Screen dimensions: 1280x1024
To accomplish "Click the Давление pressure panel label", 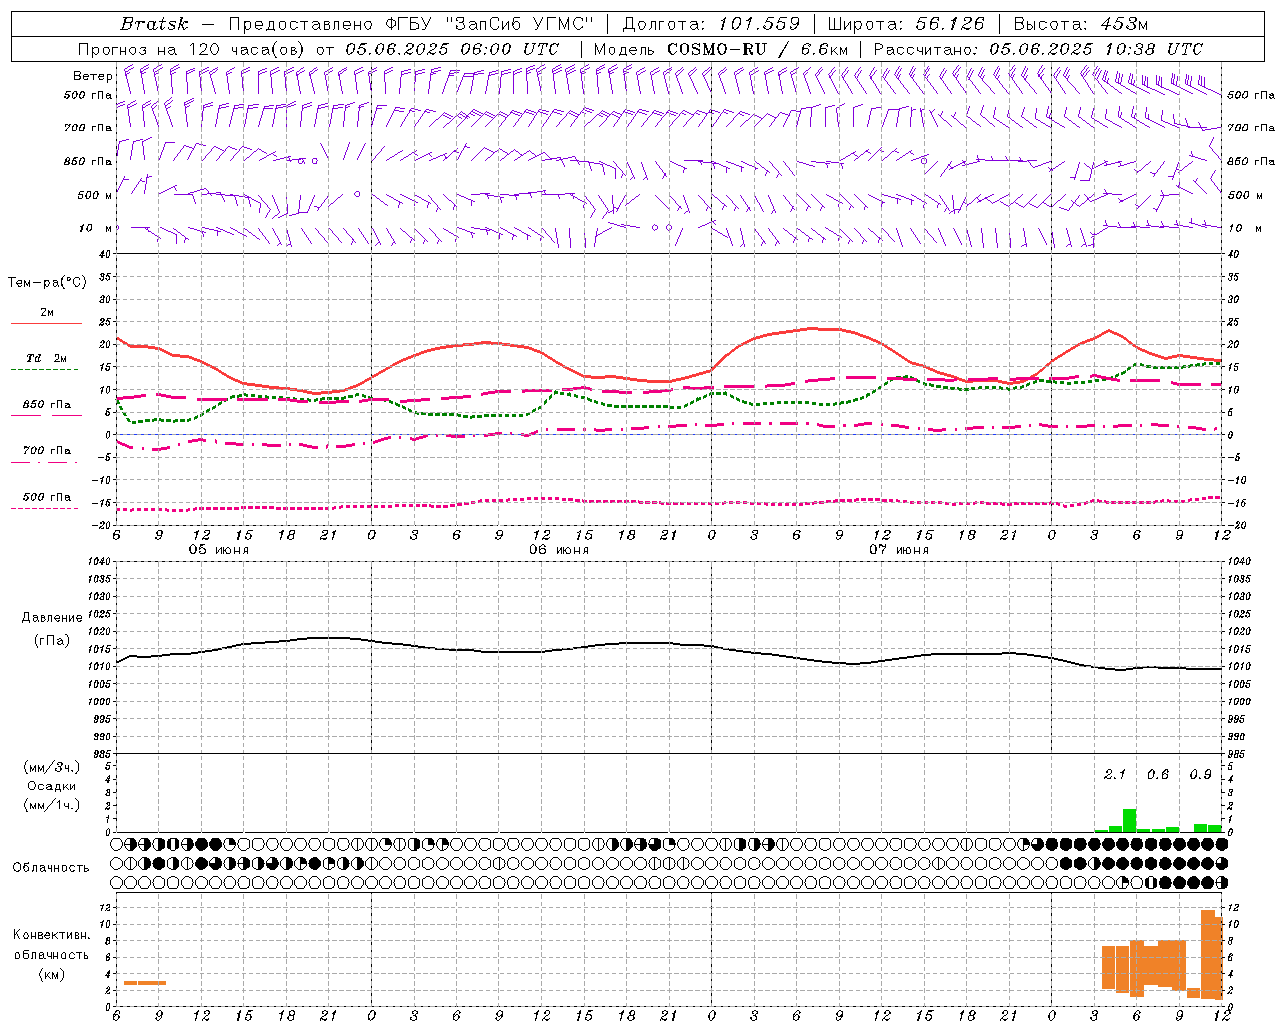I will tap(52, 618).
